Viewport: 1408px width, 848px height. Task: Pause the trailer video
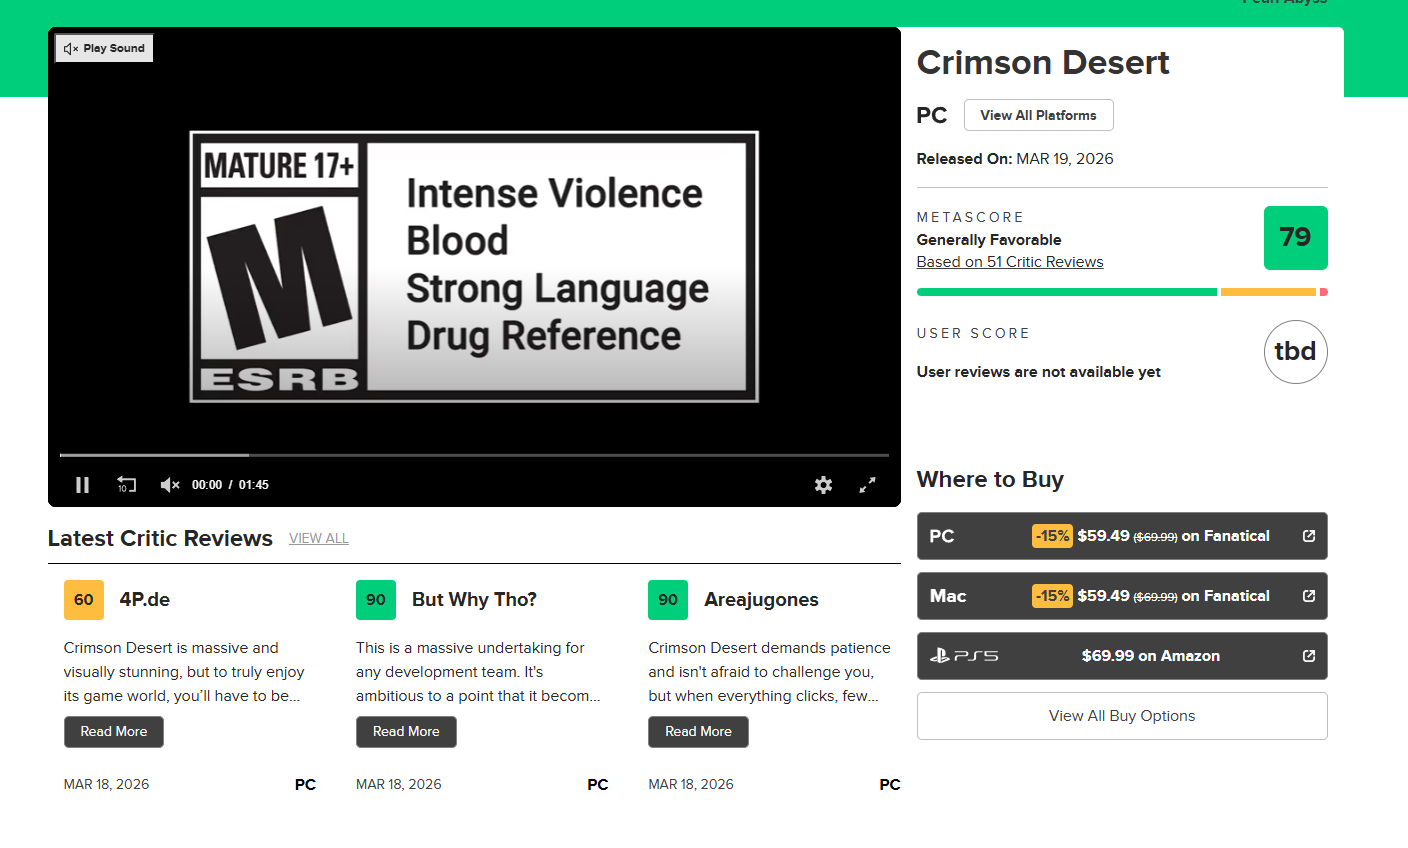click(x=83, y=485)
